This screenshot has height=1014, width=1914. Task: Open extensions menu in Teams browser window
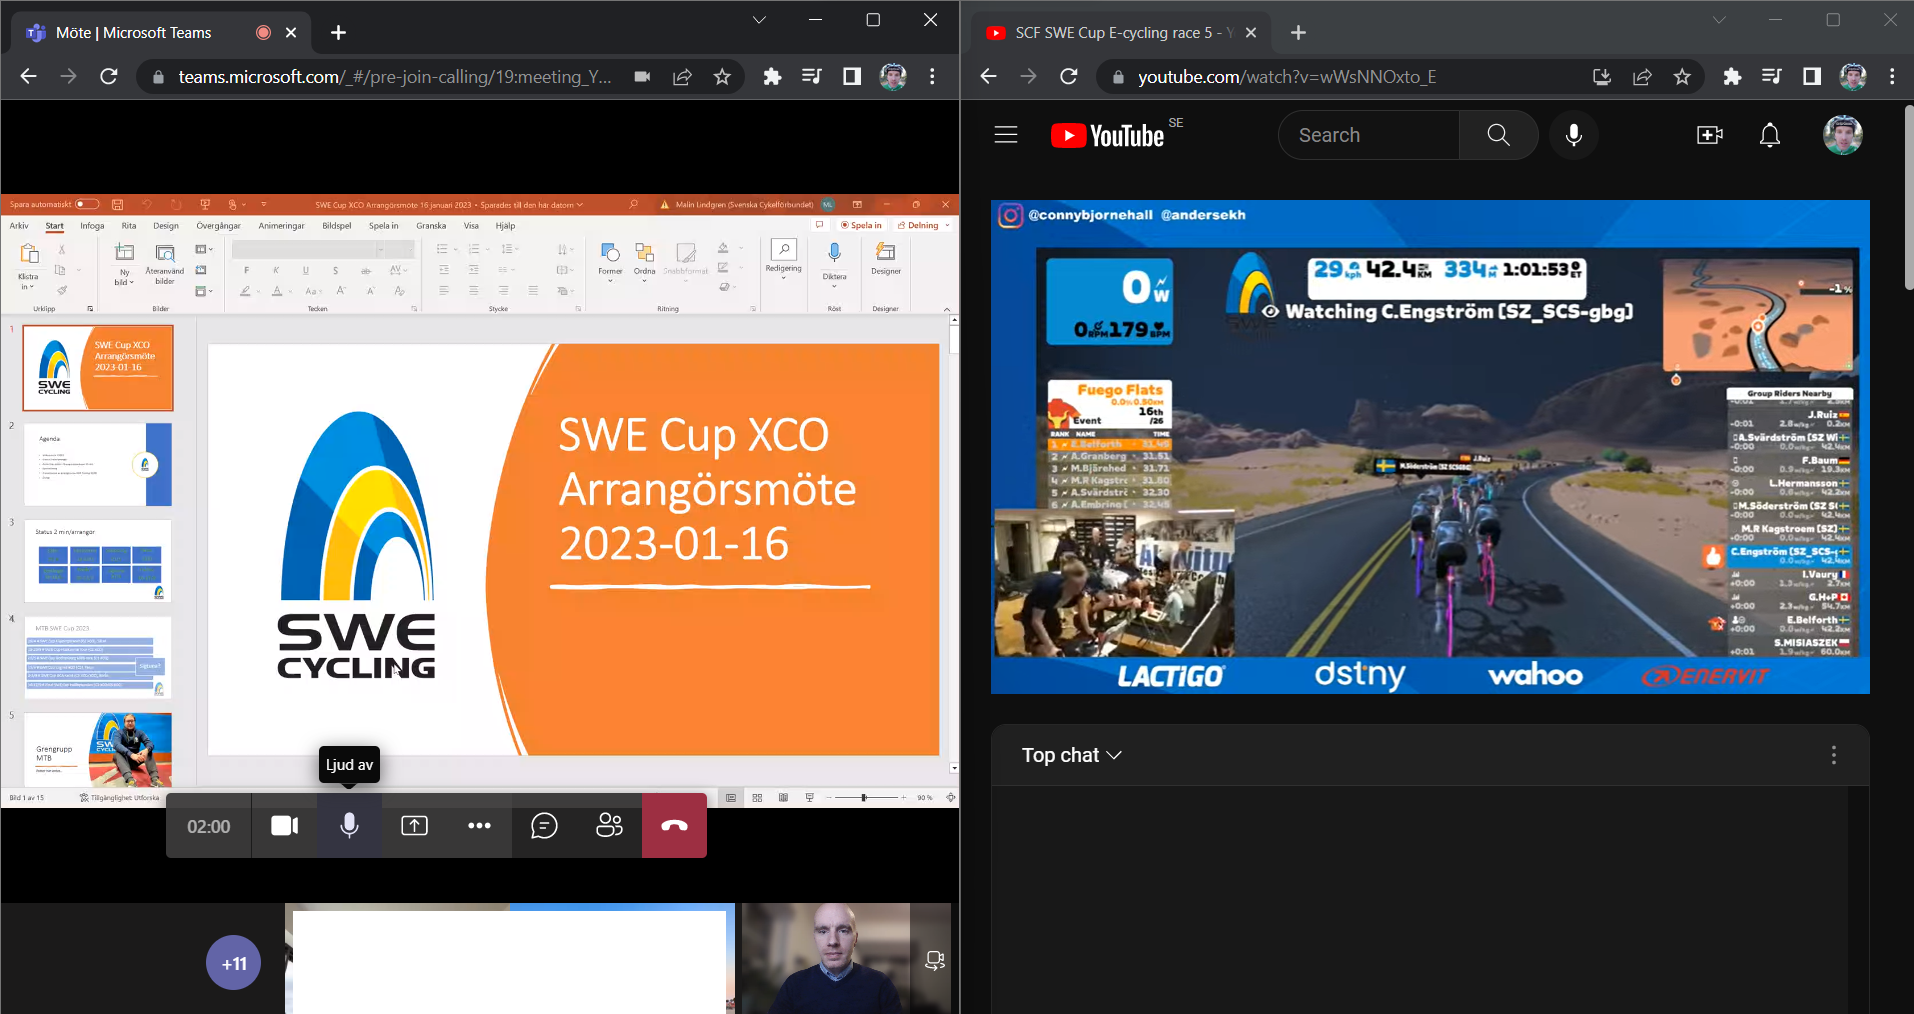772,77
